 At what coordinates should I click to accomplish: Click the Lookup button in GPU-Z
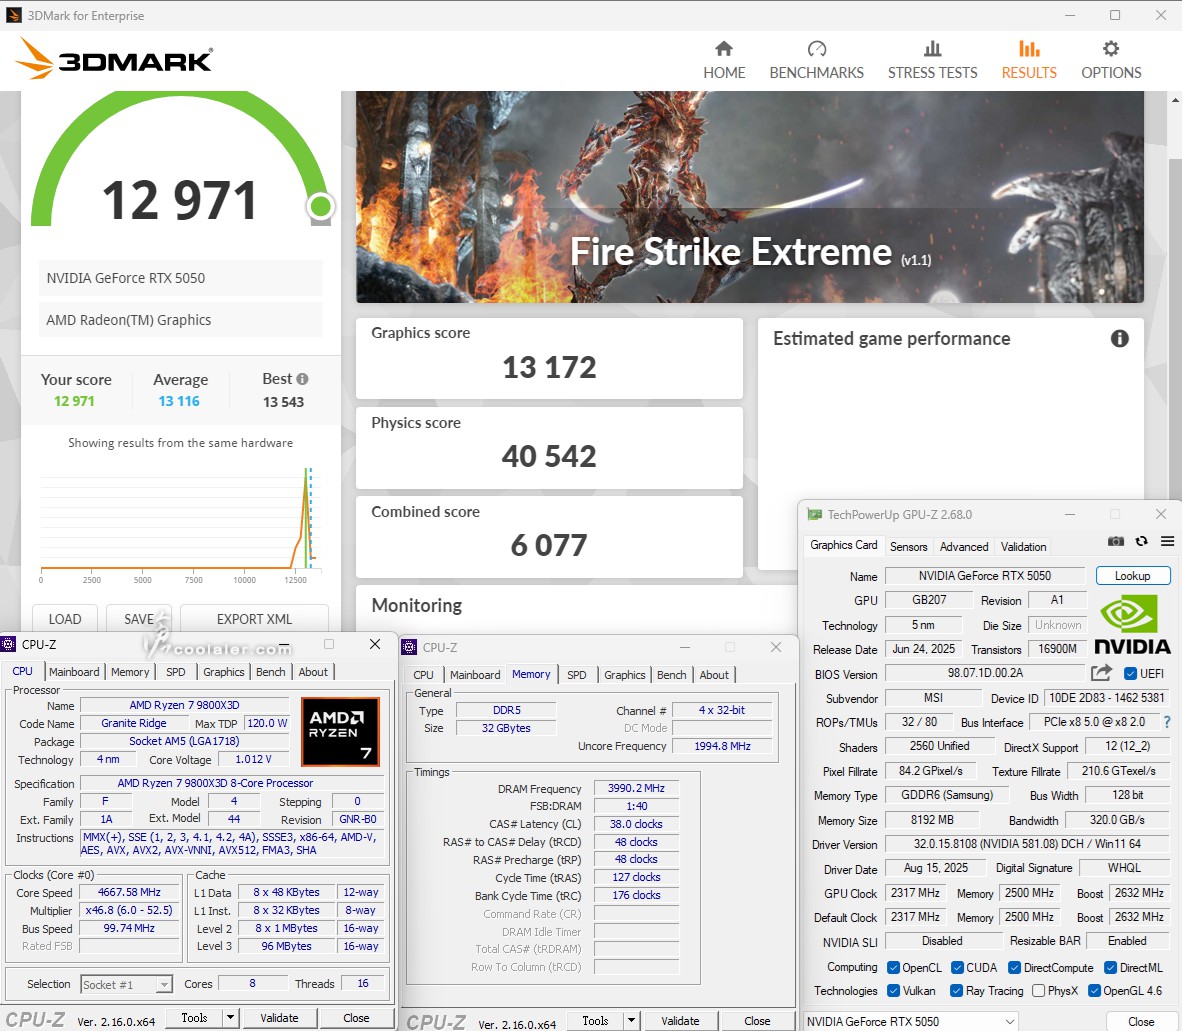click(x=1132, y=576)
